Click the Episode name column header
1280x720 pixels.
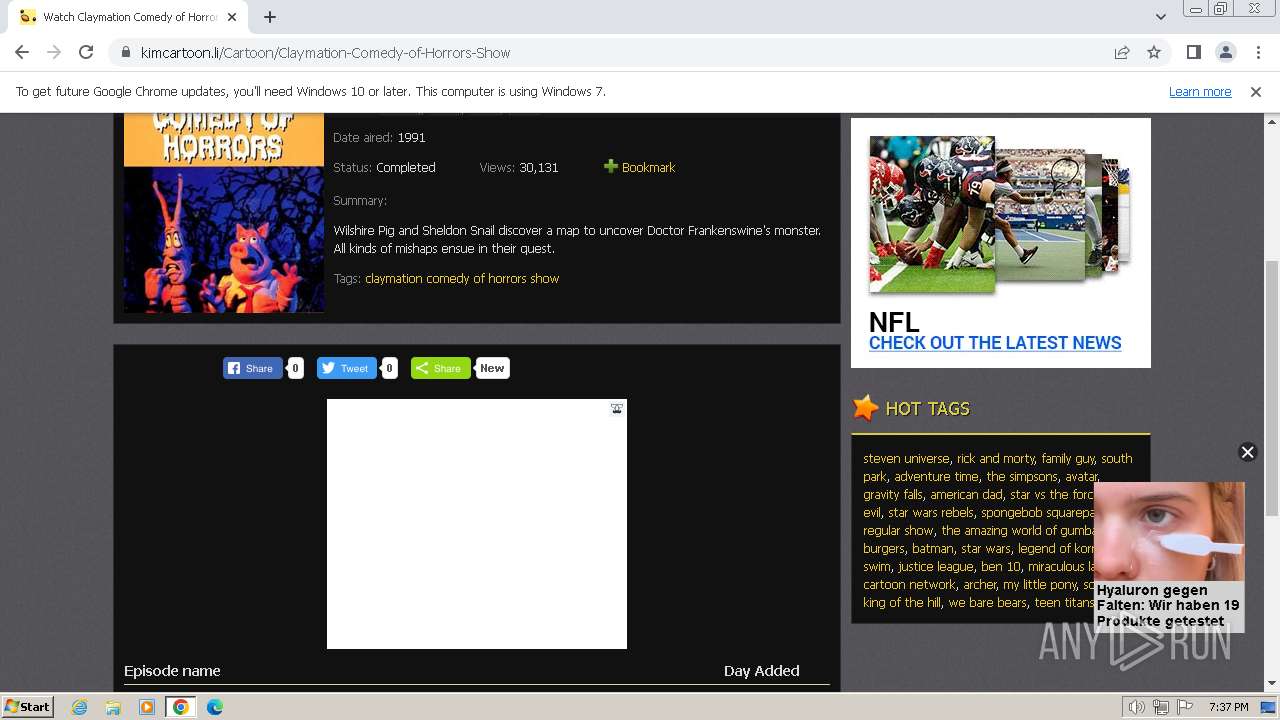(172, 670)
